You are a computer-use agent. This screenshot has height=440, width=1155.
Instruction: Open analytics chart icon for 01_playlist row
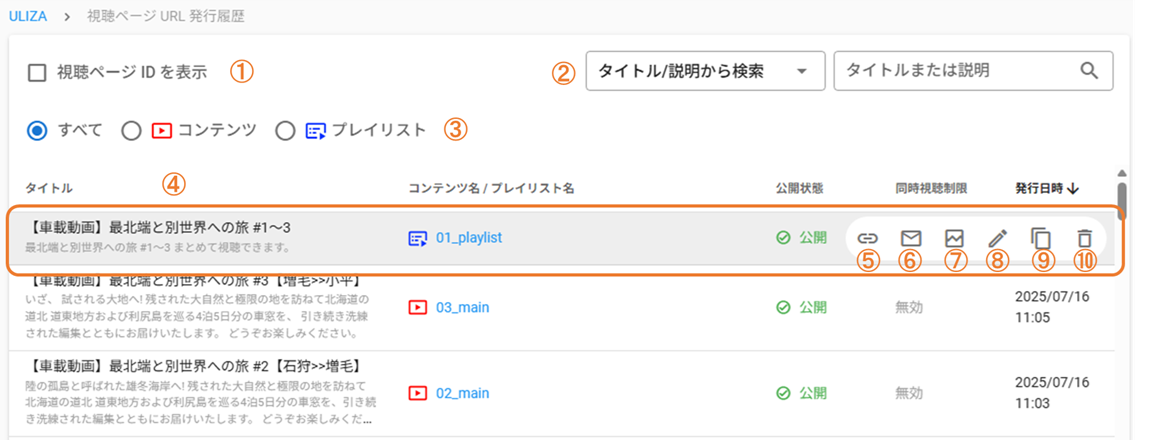[x=955, y=238]
